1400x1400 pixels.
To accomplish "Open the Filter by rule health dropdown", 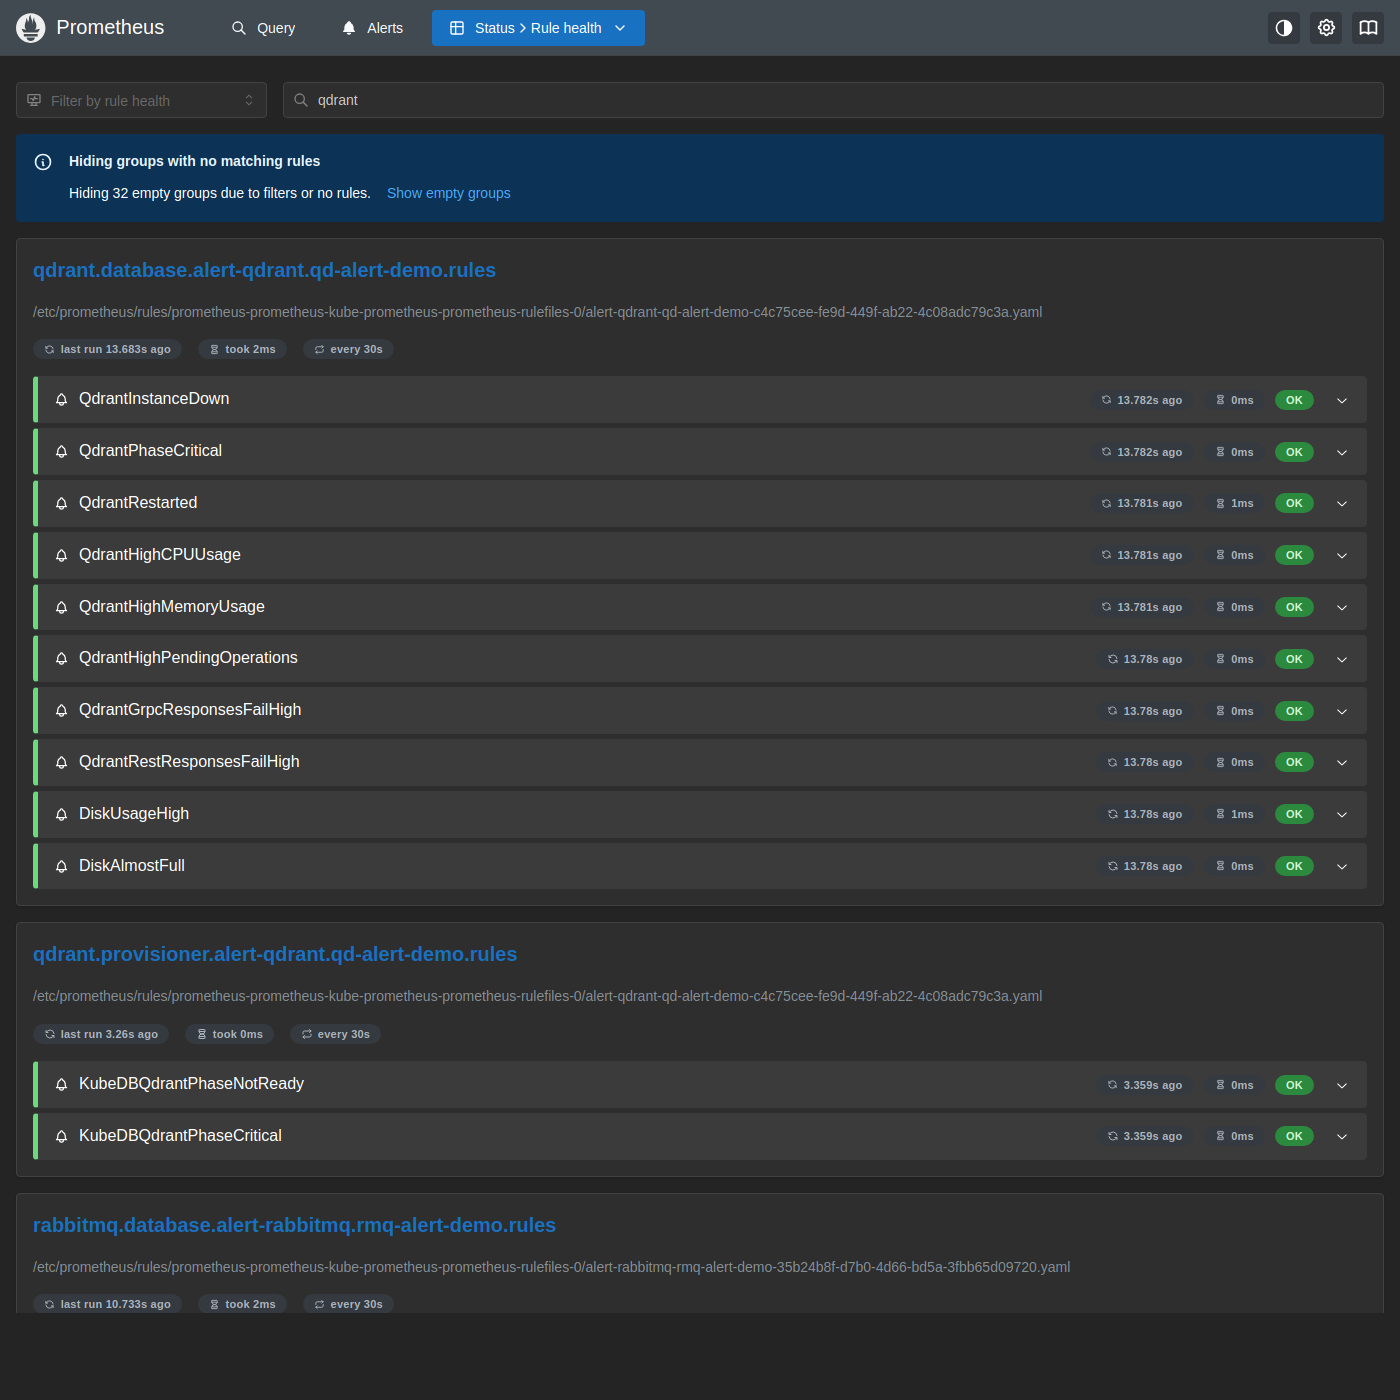I will pos(141,100).
